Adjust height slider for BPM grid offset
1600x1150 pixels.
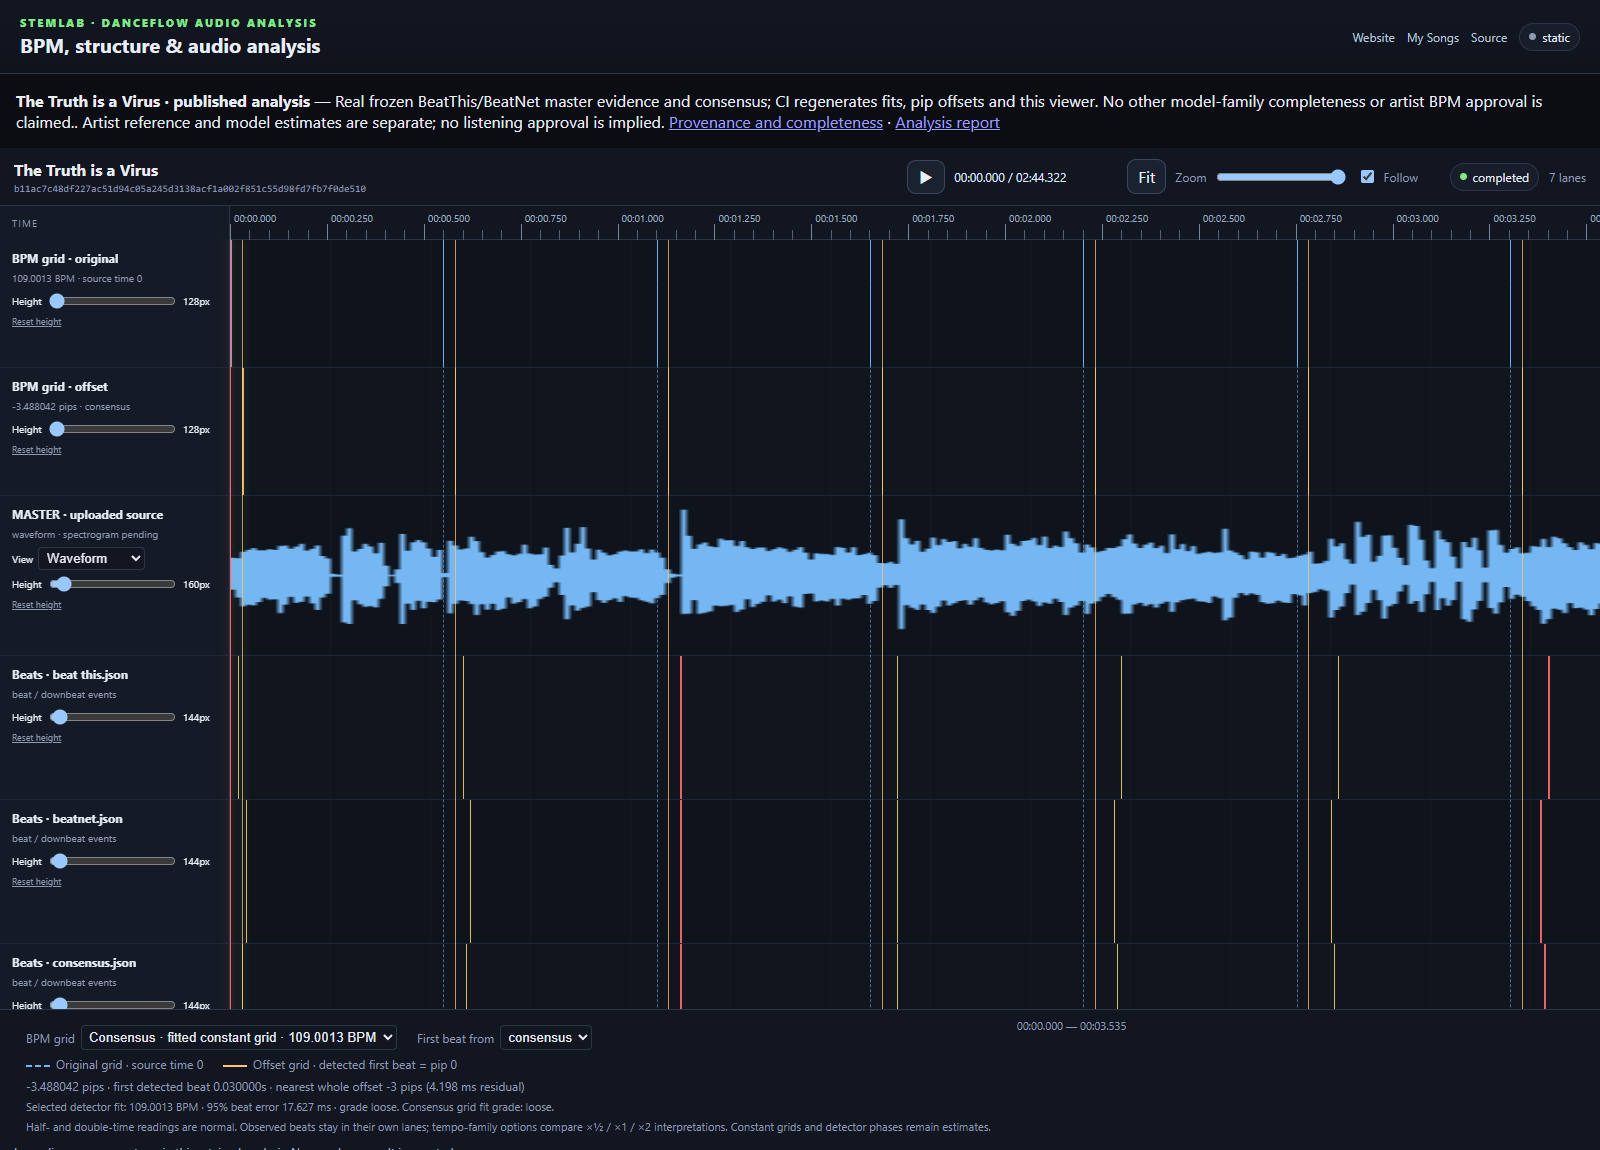click(112, 429)
